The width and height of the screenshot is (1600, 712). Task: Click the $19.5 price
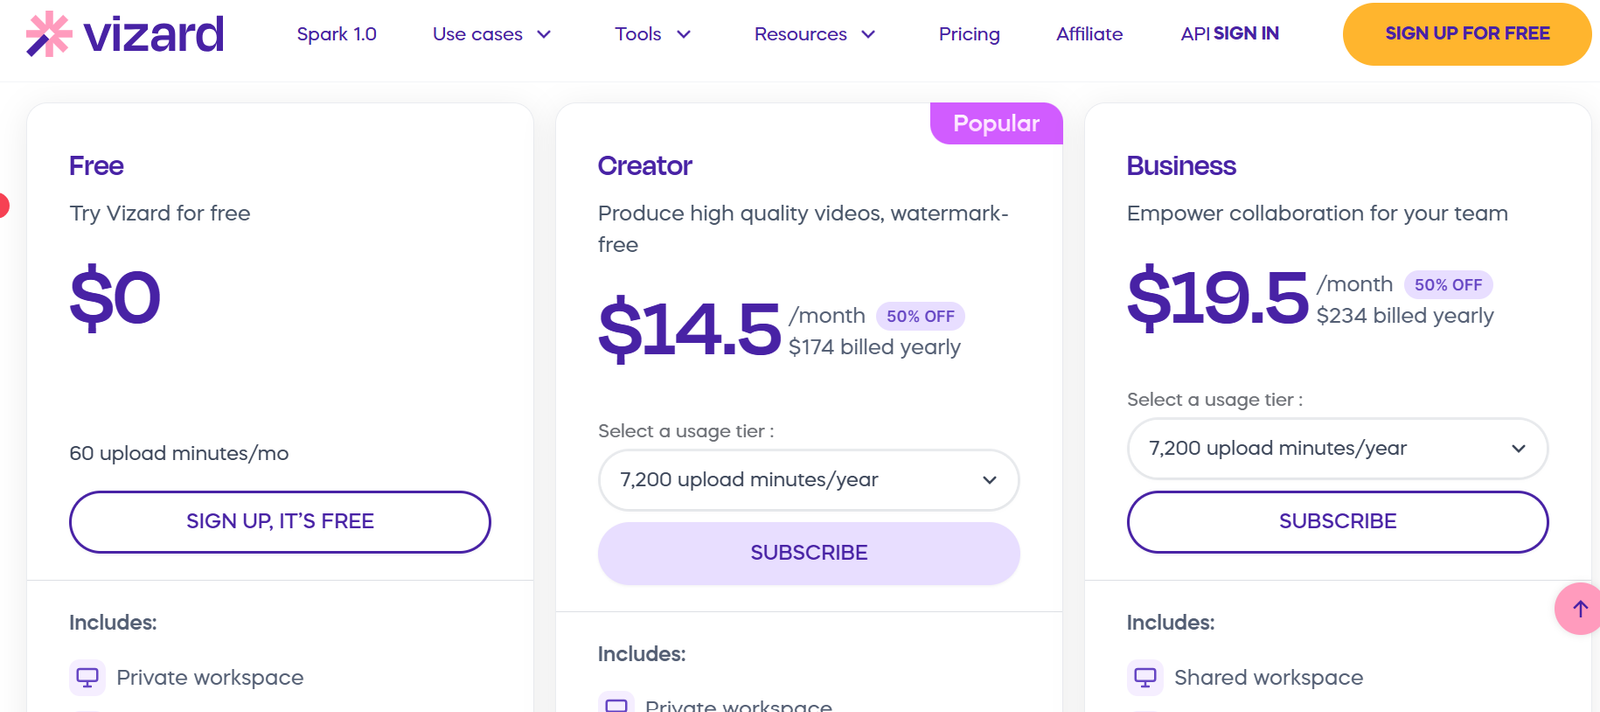coord(1217,297)
